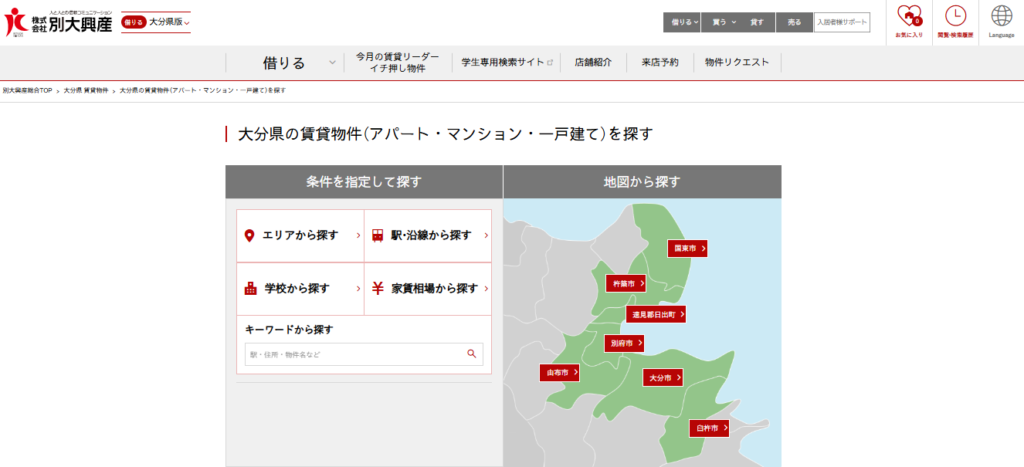The image size is (1024, 467).
Task: Open the 来店予約 menu item
Action: 660,62
